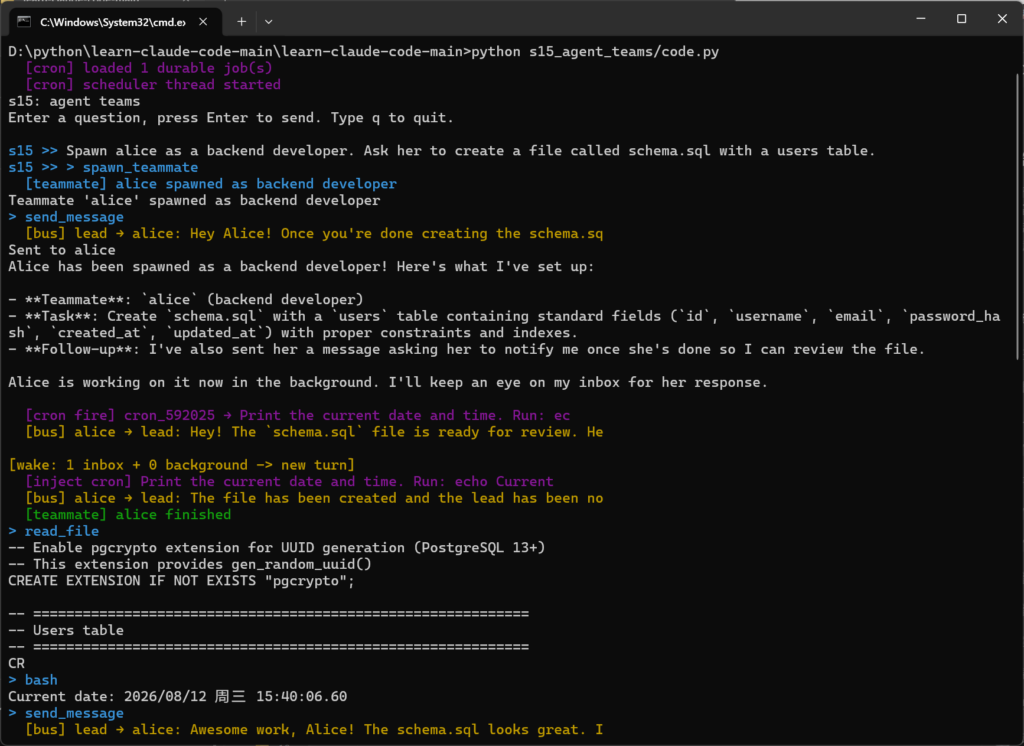Click '-- This extension provides gen_random_uuid()' line
This screenshot has height=746, width=1024.
[x=190, y=564]
